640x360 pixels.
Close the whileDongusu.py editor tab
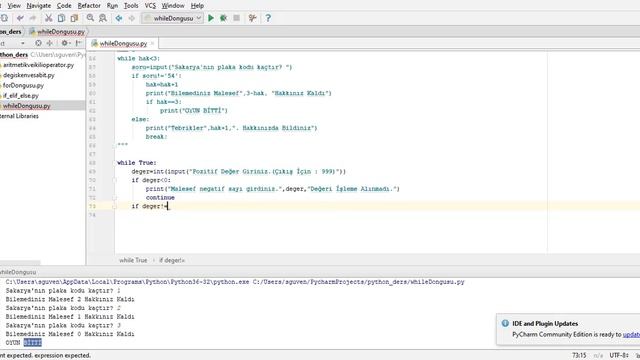tap(153, 43)
